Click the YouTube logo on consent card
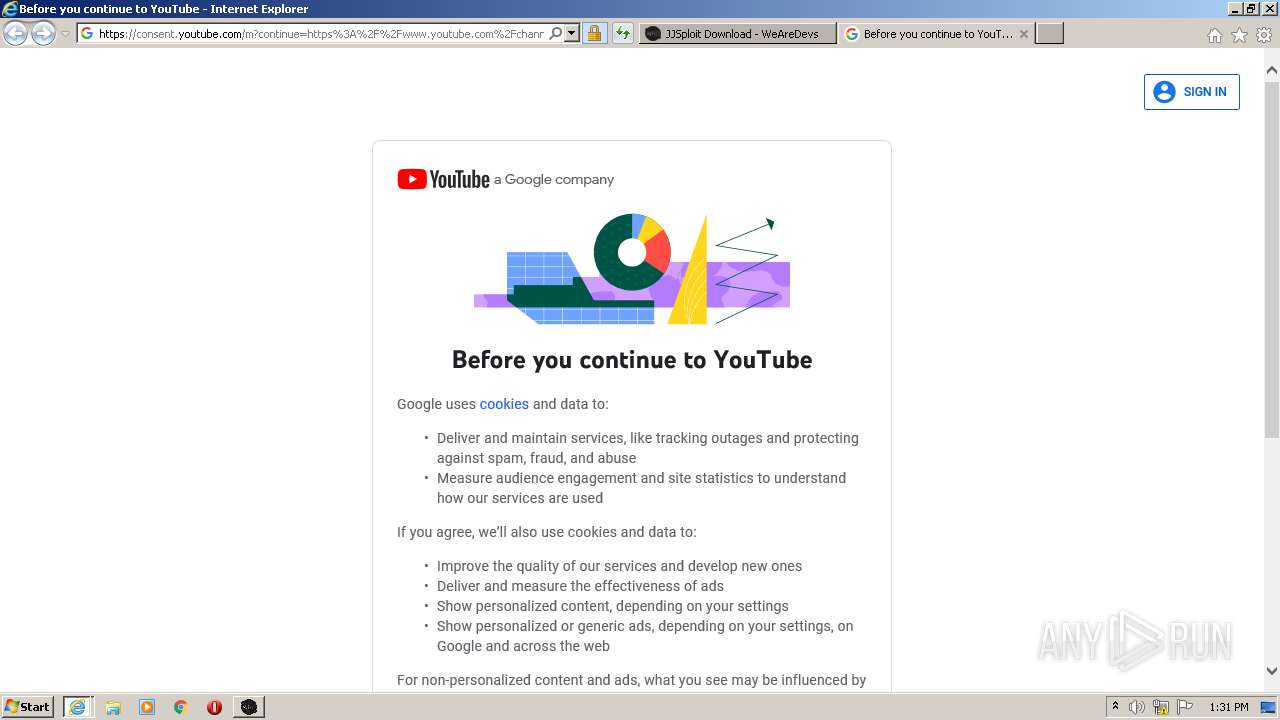The image size is (1280, 720). coord(443,179)
